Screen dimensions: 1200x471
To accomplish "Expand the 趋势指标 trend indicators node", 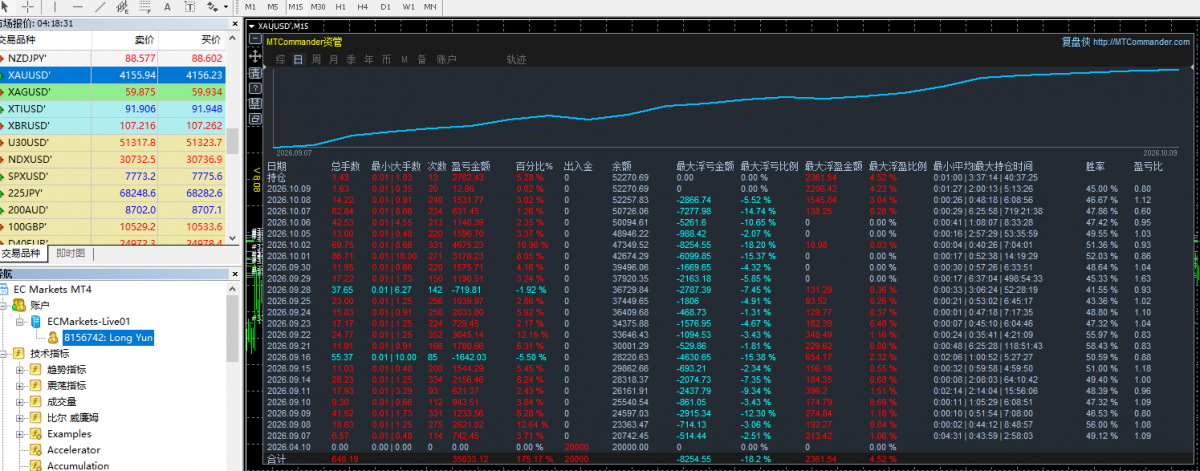I will [x=20, y=370].
